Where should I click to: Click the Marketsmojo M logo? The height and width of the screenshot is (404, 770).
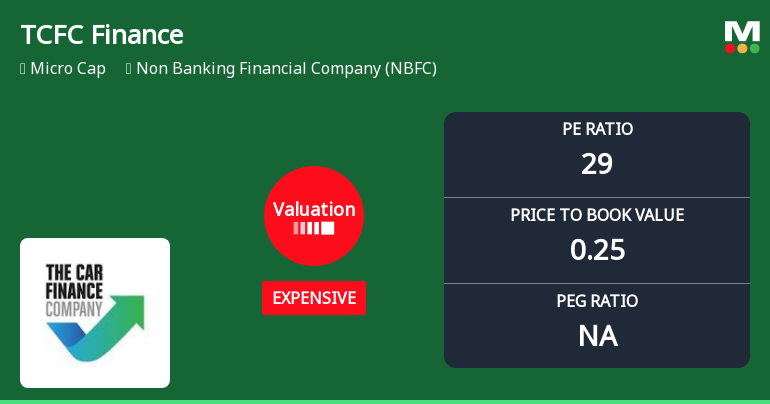point(742,31)
